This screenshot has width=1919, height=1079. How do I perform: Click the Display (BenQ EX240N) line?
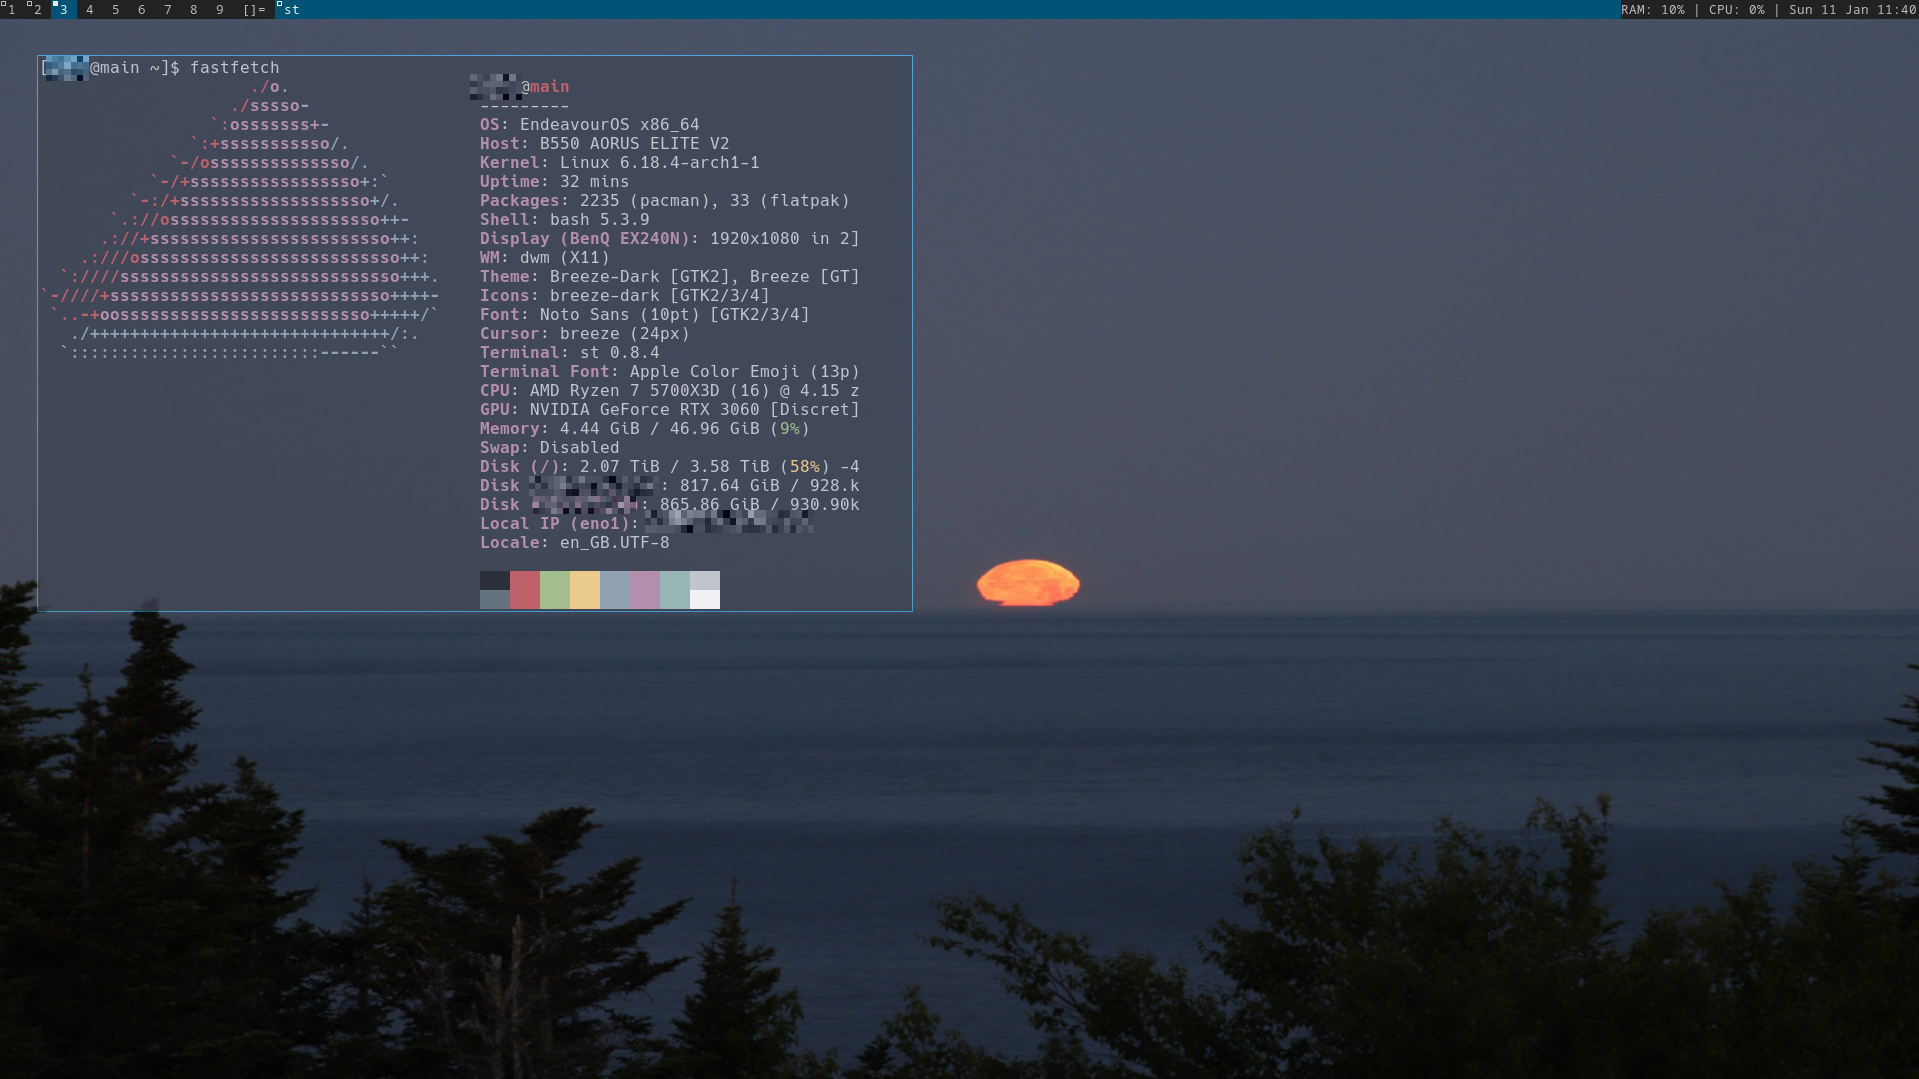(x=670, y=238)
